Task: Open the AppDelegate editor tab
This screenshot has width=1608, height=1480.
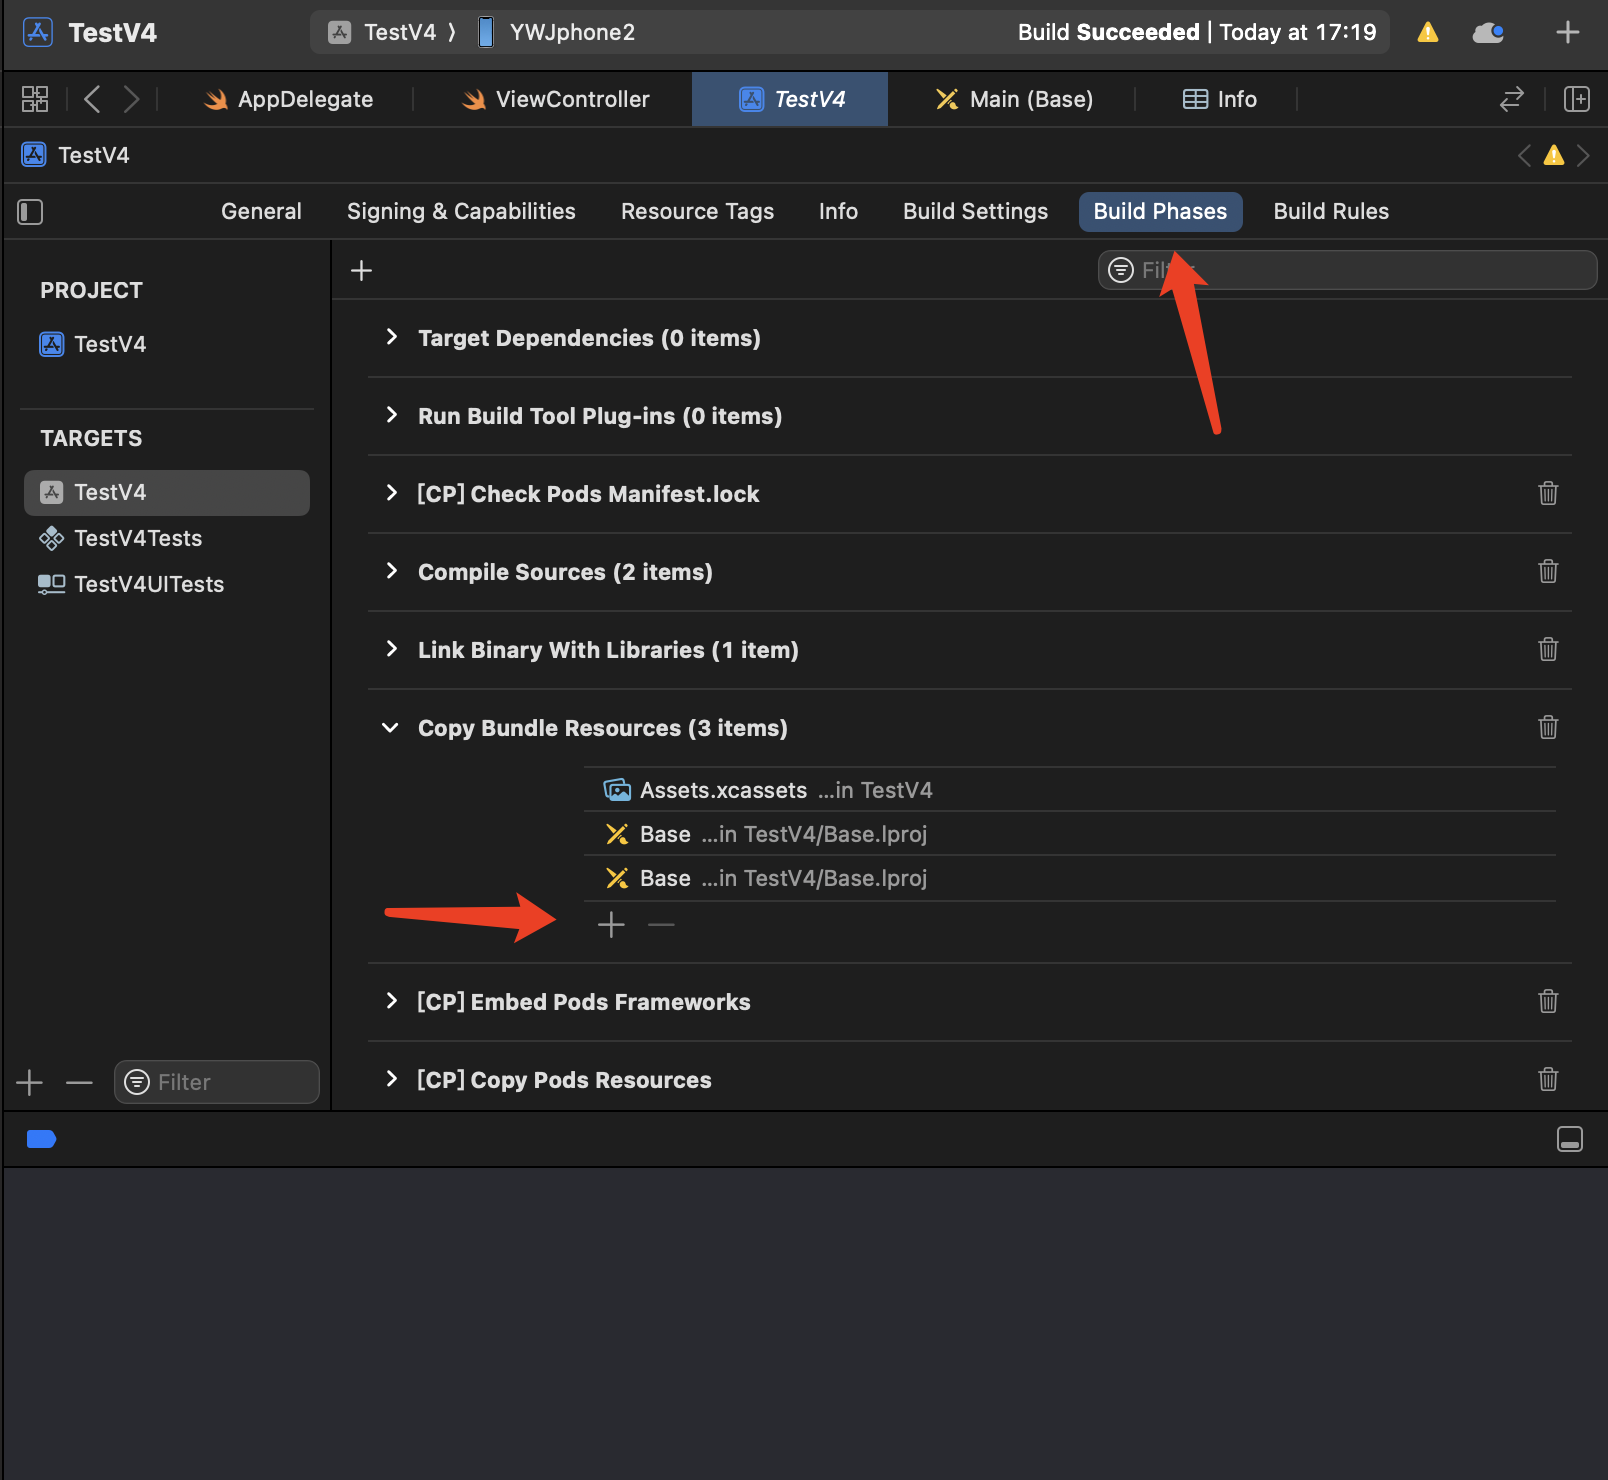Action: tap(288, 99)
